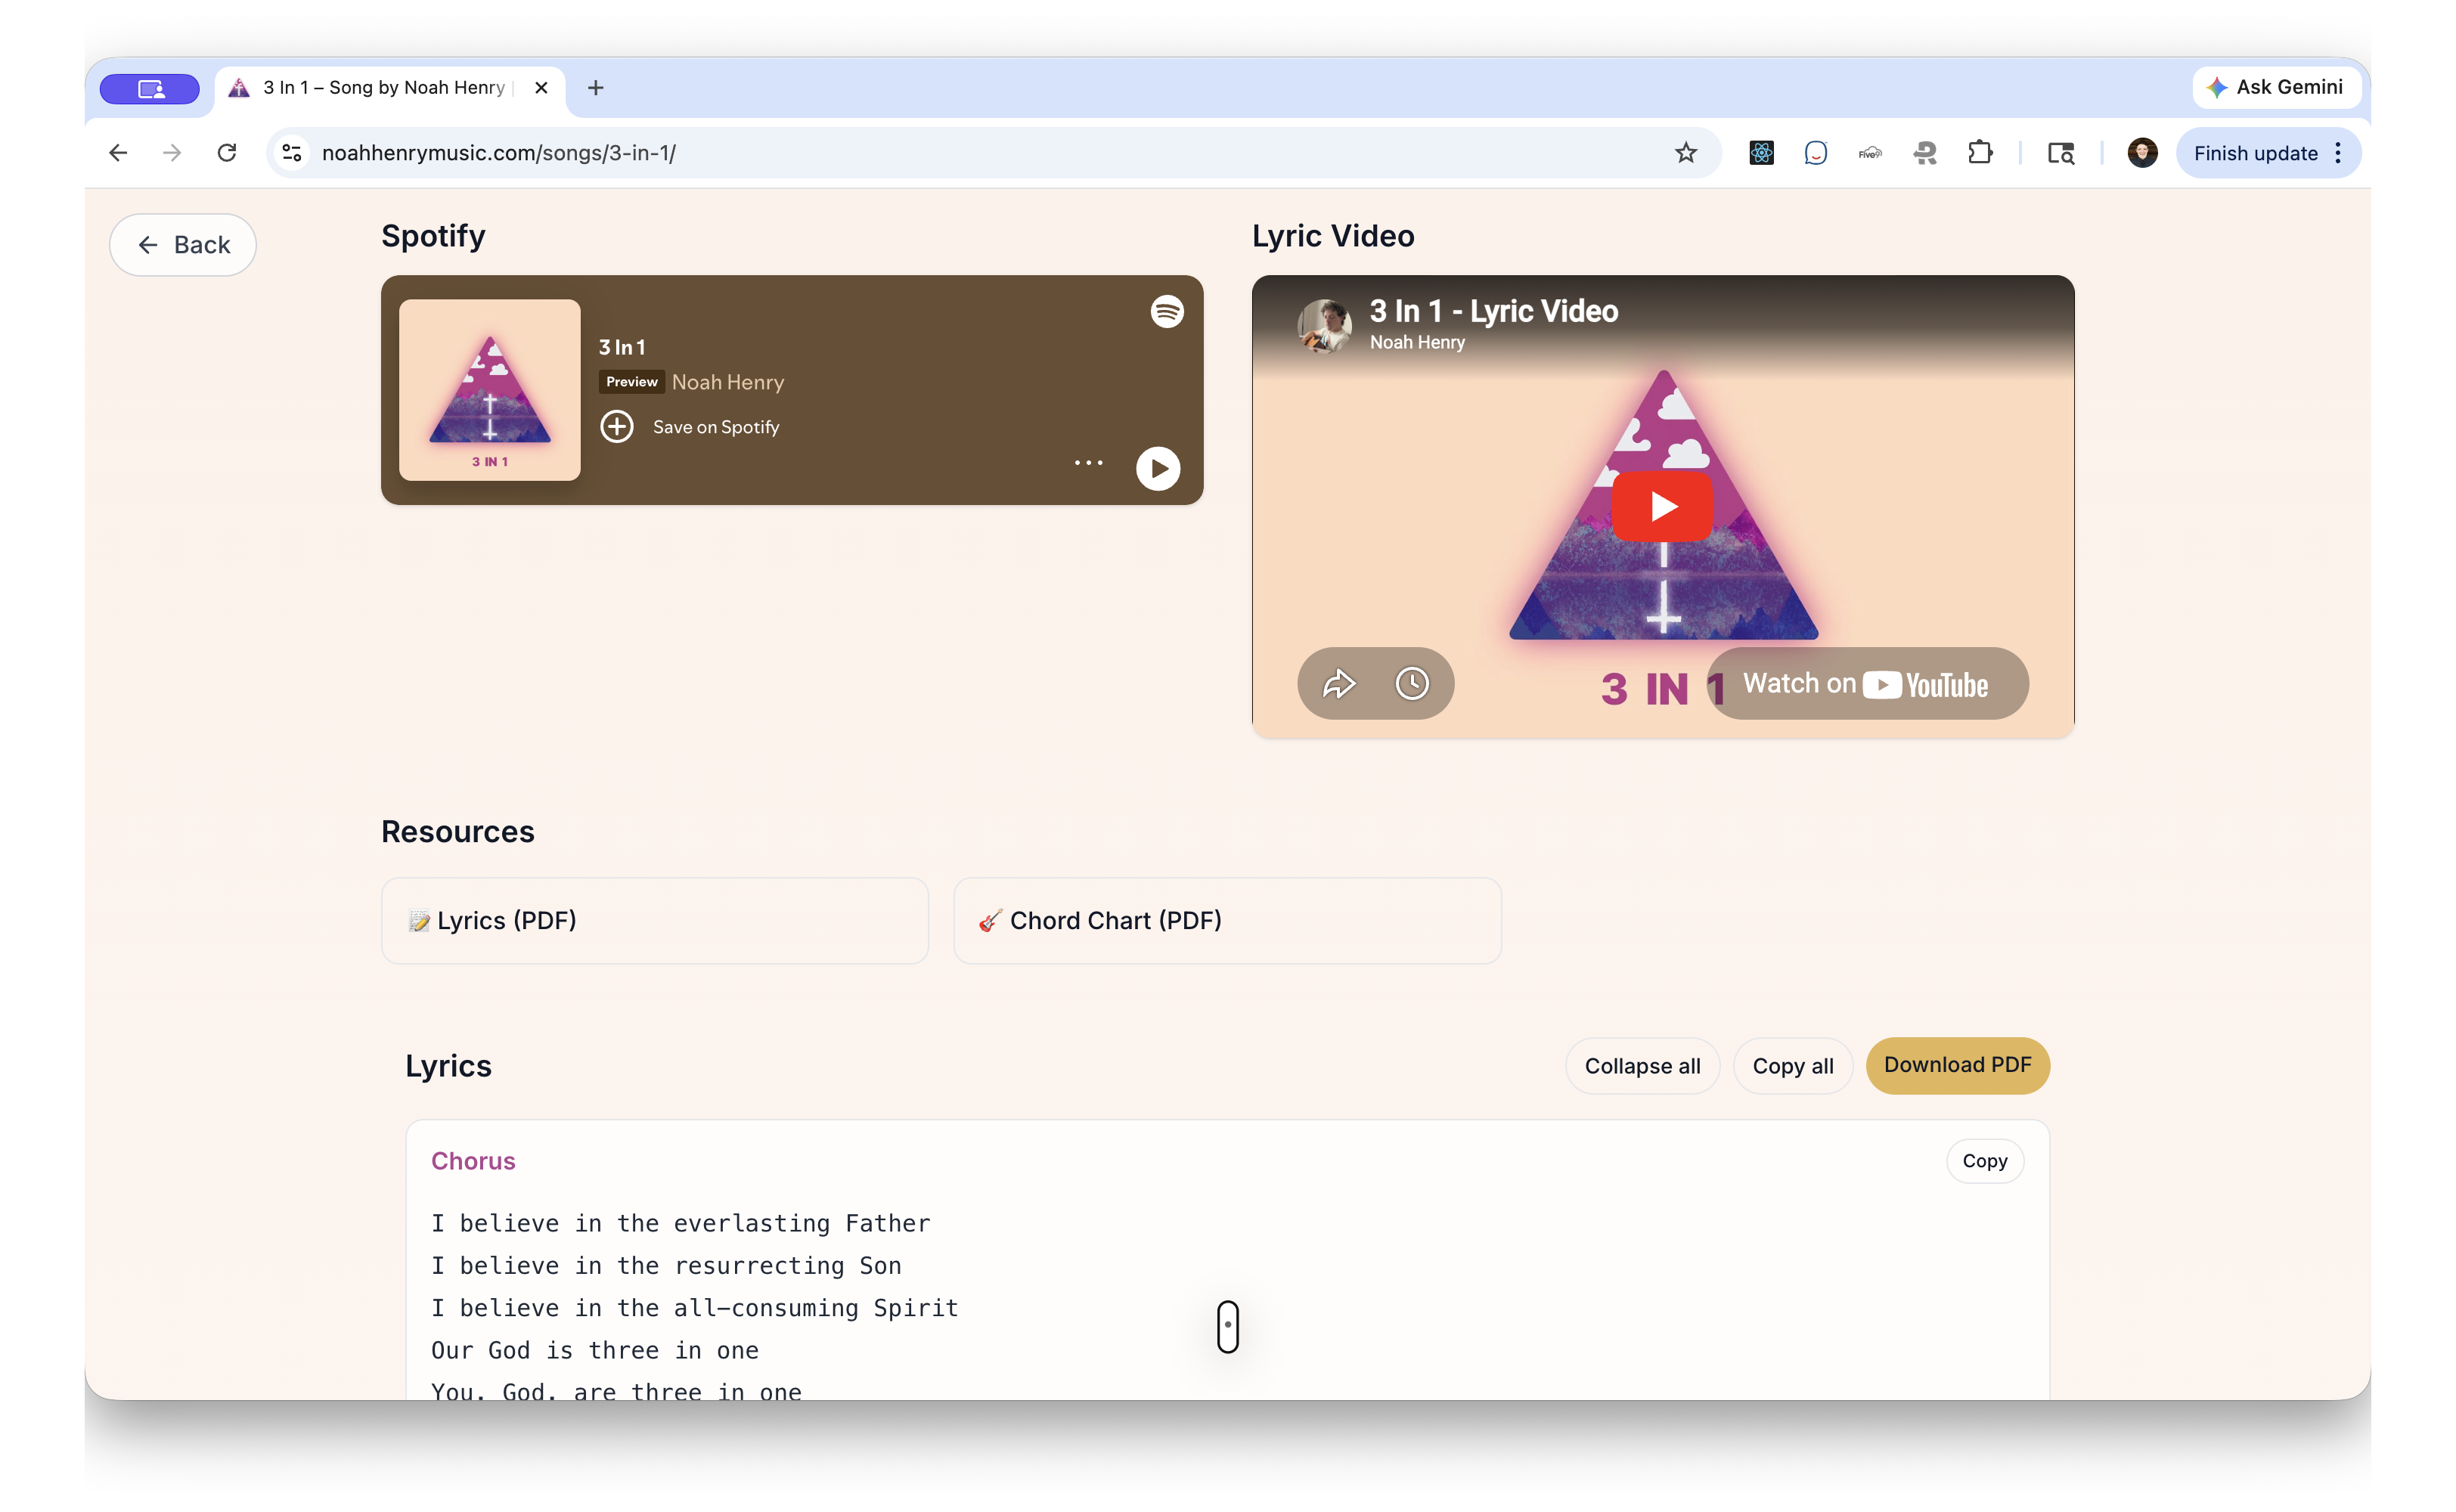Click Download PDF for the lyrics

click(1957, 1065)
